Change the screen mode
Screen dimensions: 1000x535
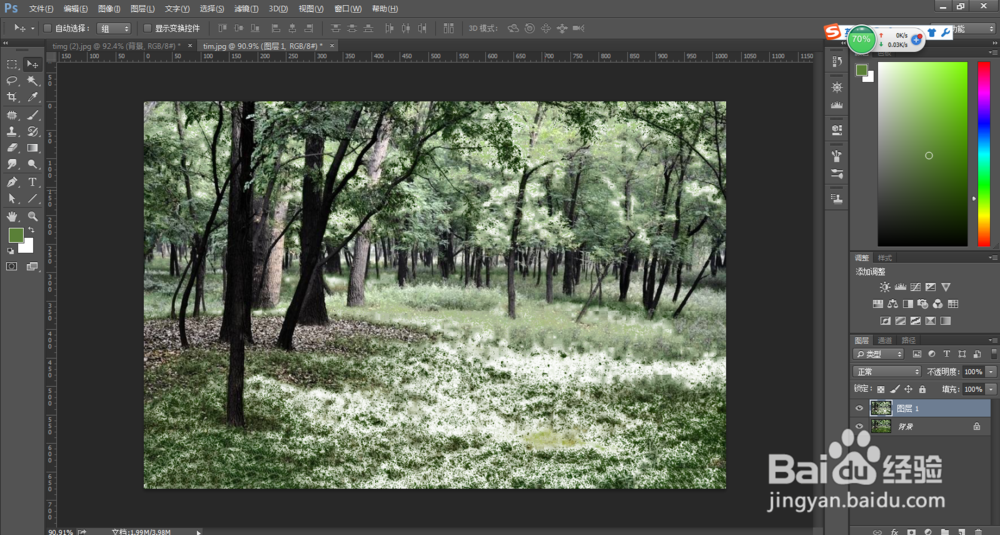[32, 267]
